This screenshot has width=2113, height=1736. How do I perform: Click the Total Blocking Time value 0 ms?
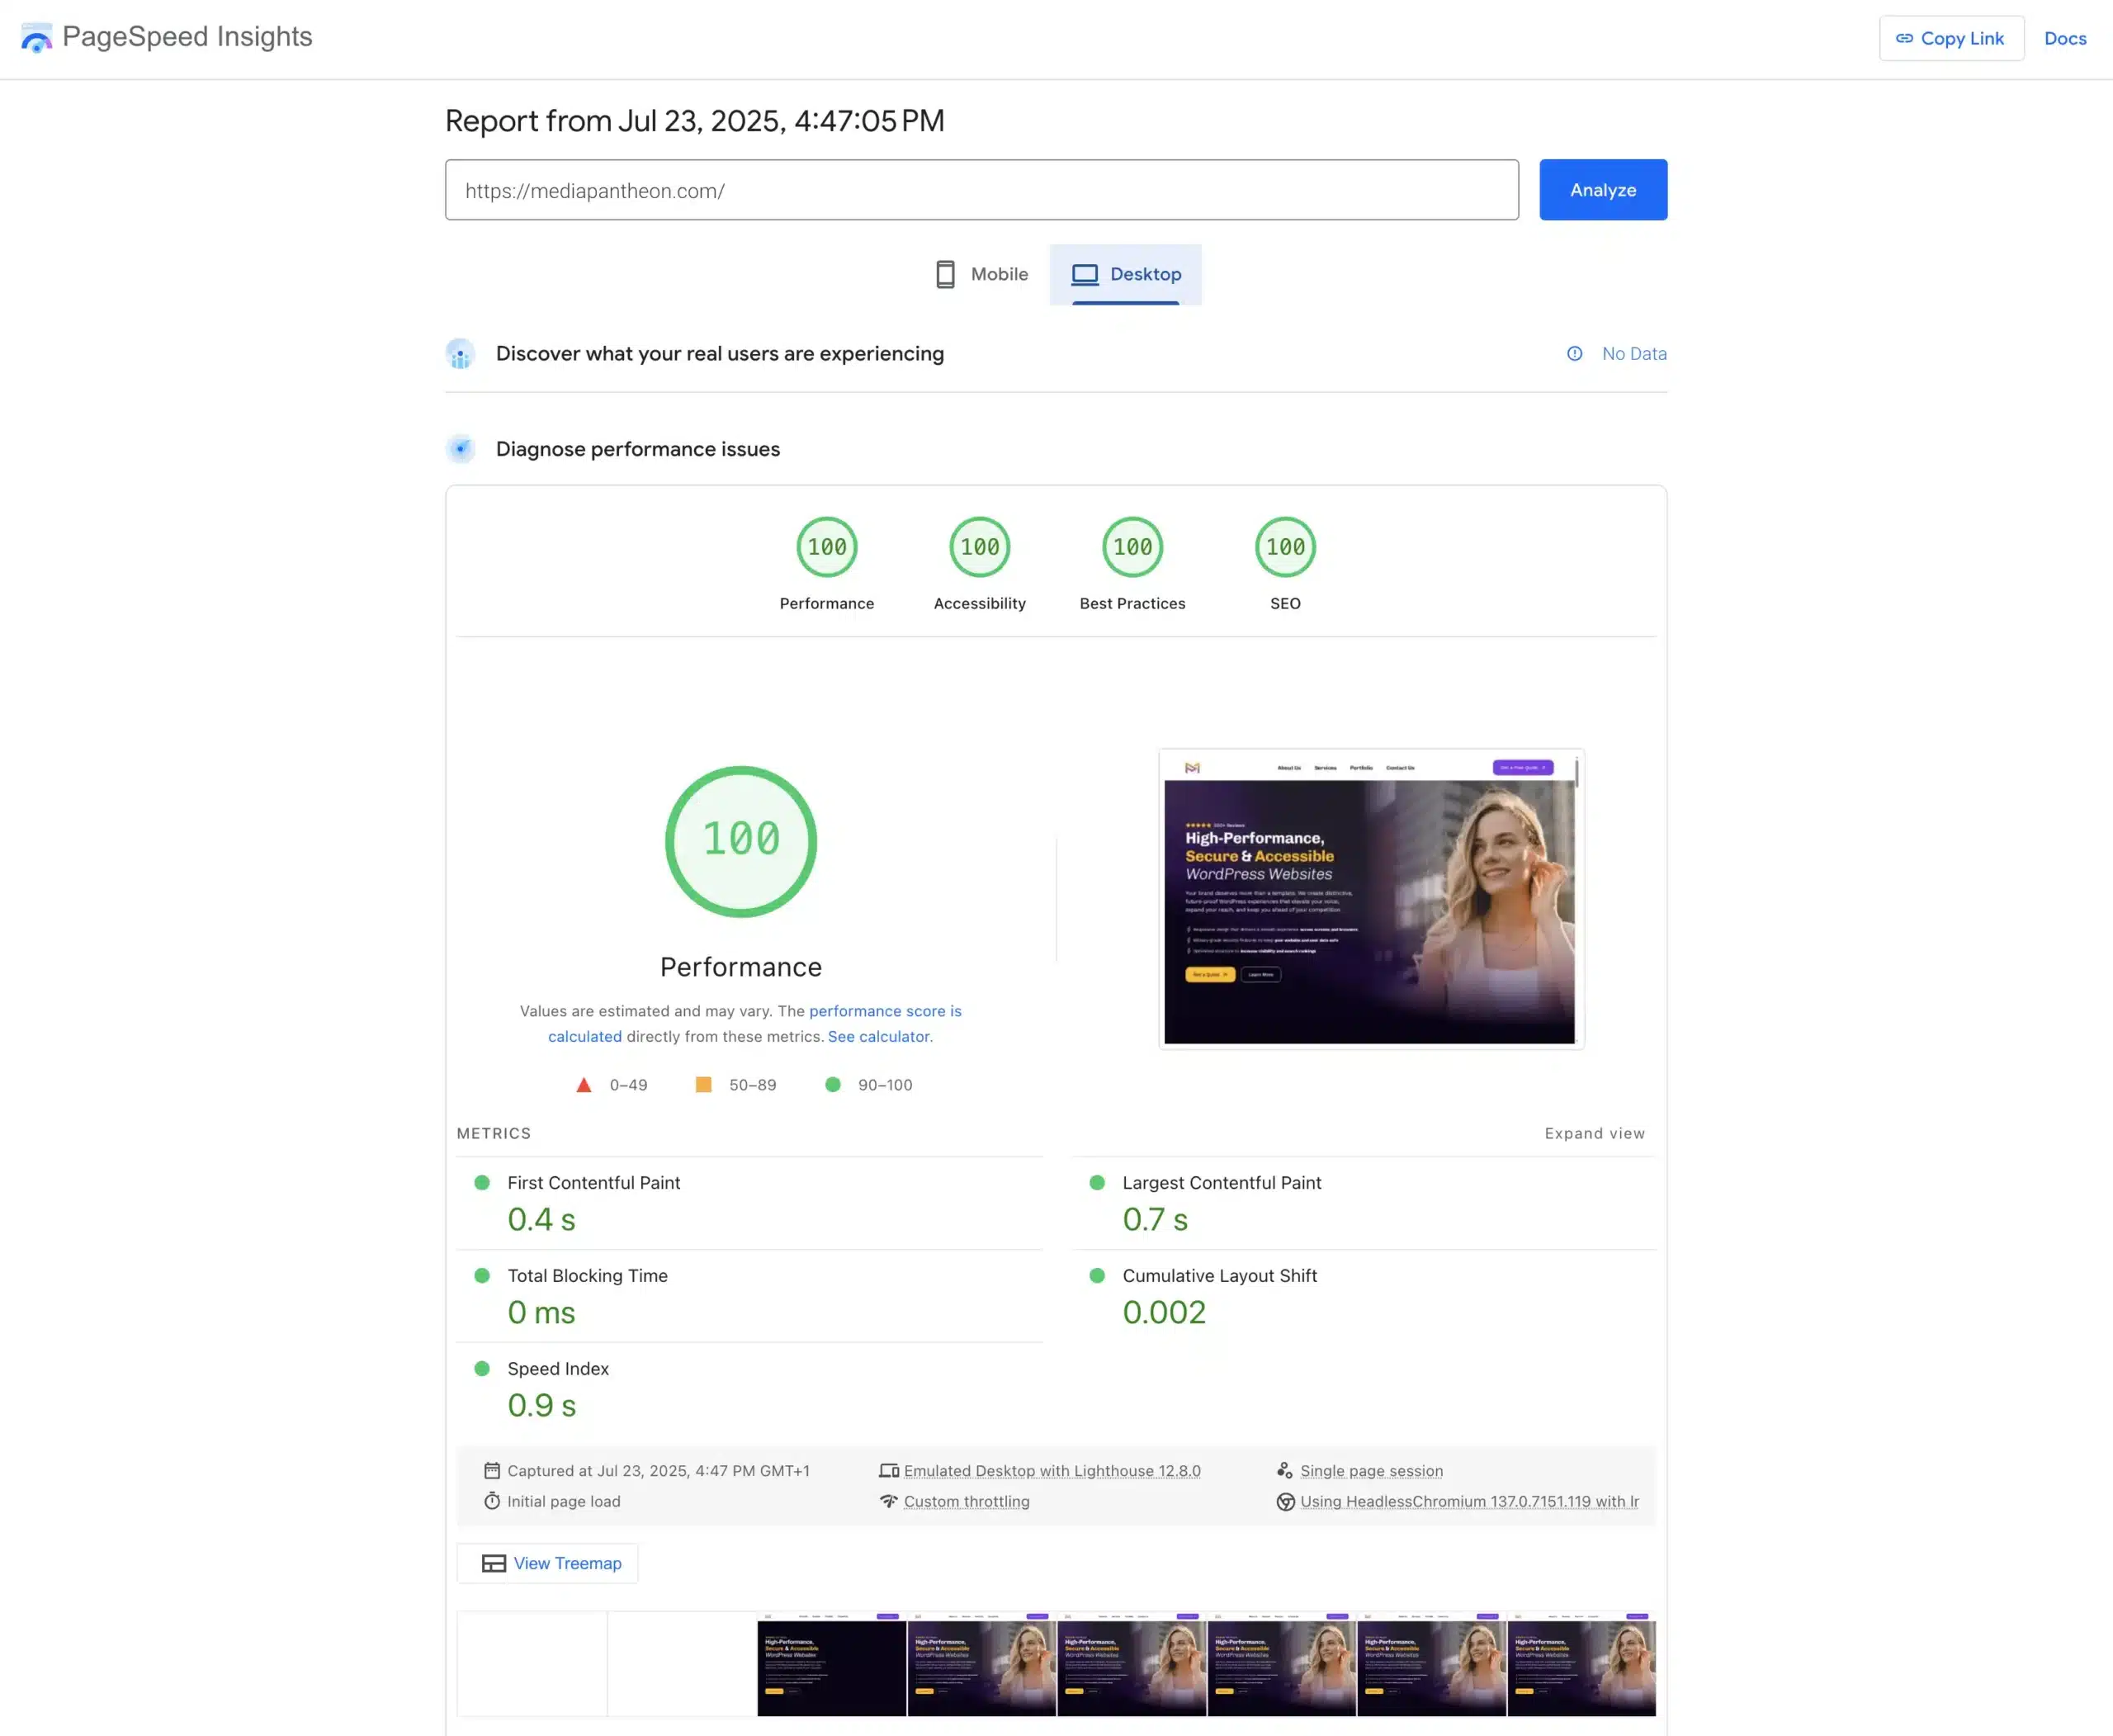tap(541, 1312)
